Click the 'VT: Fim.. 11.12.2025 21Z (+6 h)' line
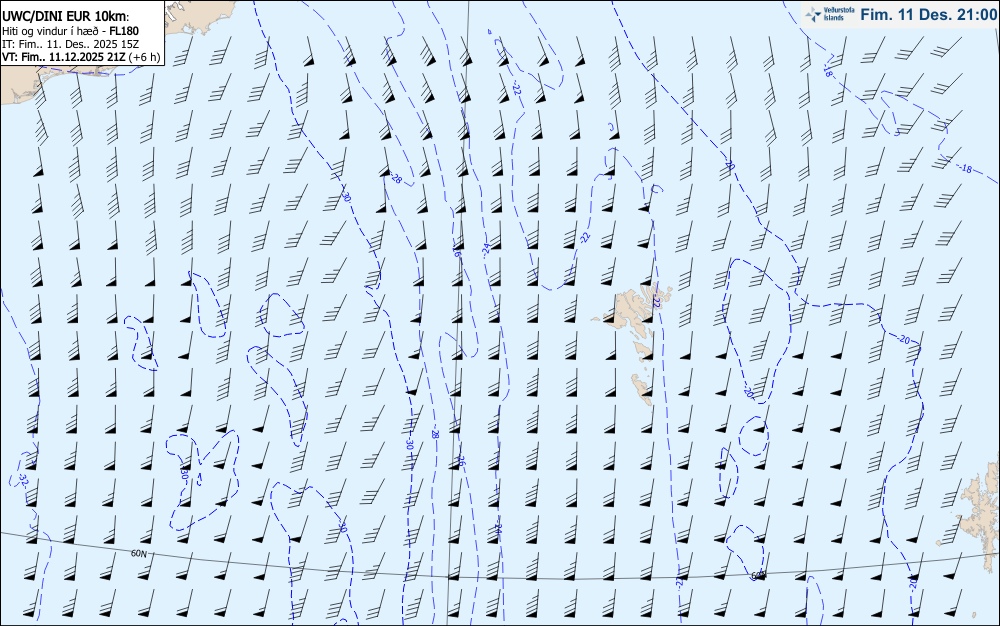Screen dimensions: 1000x626 [x=81, y=57]
